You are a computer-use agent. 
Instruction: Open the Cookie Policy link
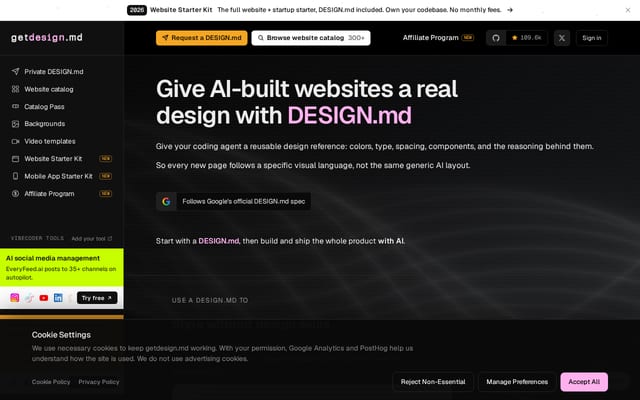click(51, 382)
